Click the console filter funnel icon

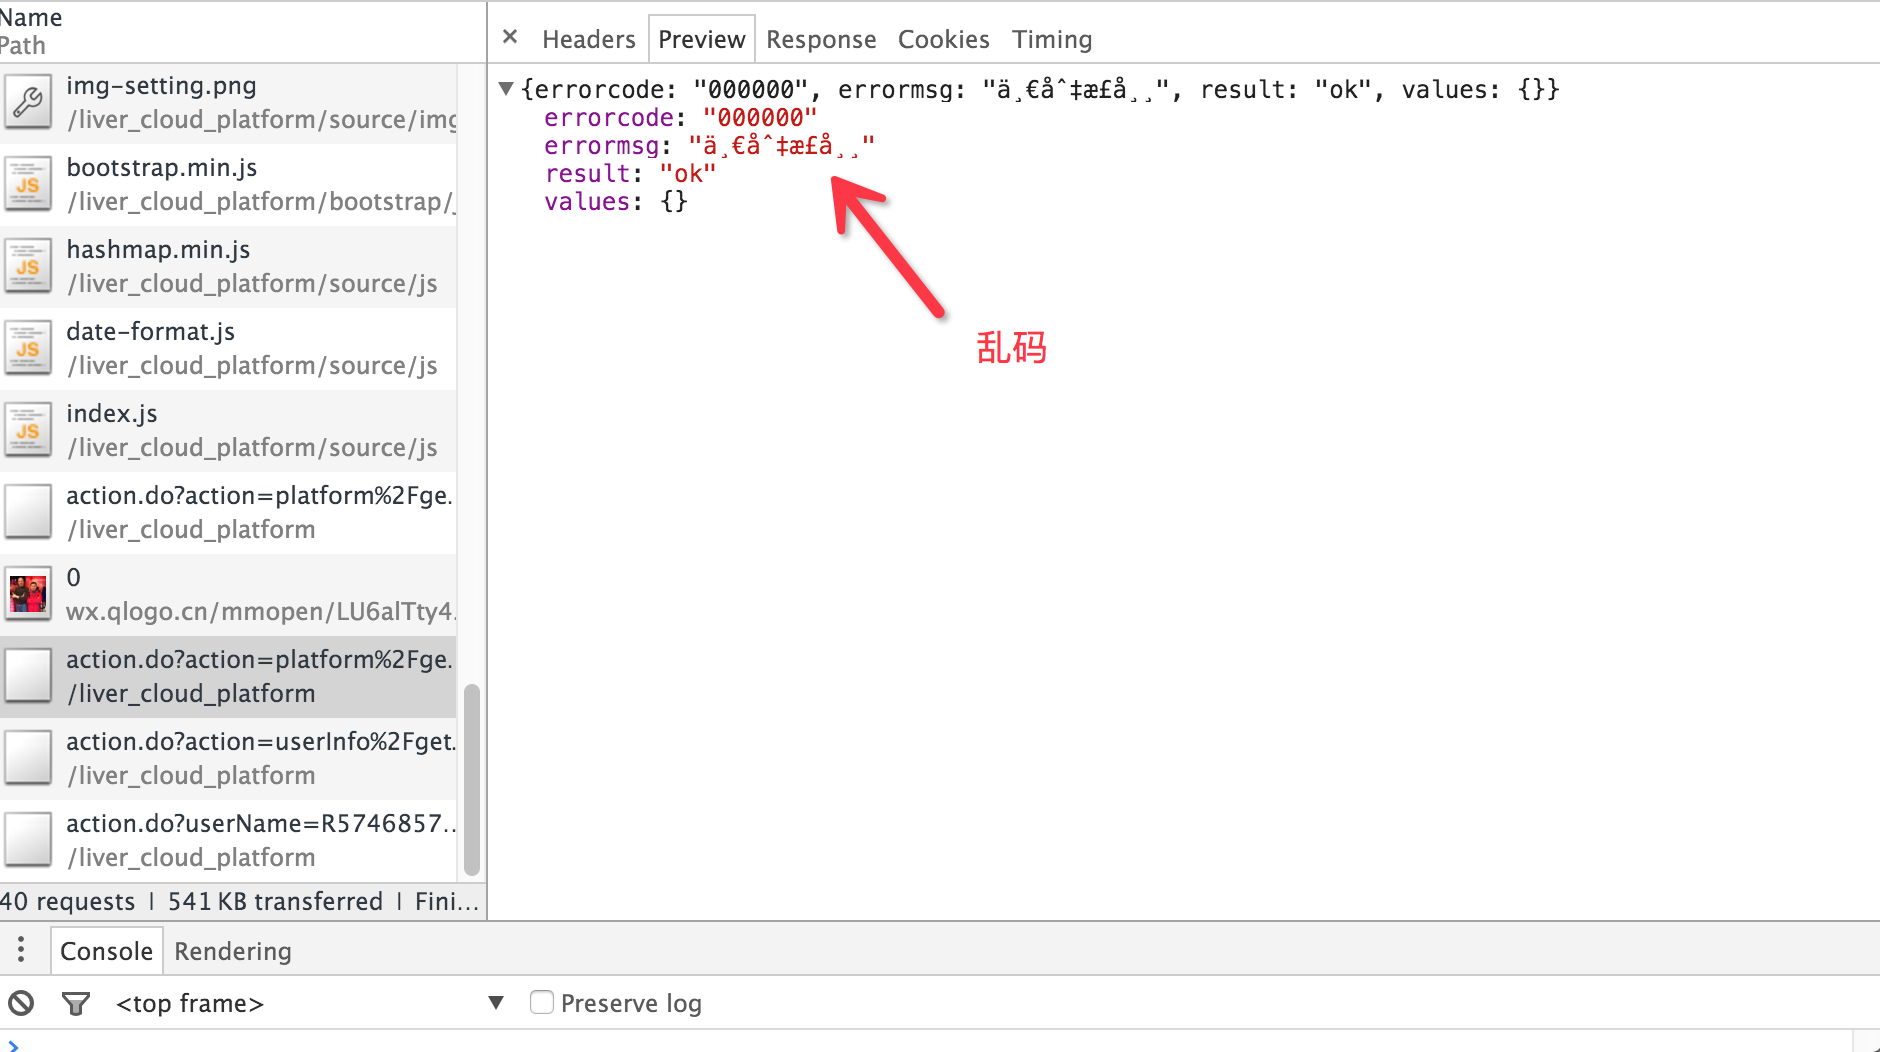[x=76, y=1002]
